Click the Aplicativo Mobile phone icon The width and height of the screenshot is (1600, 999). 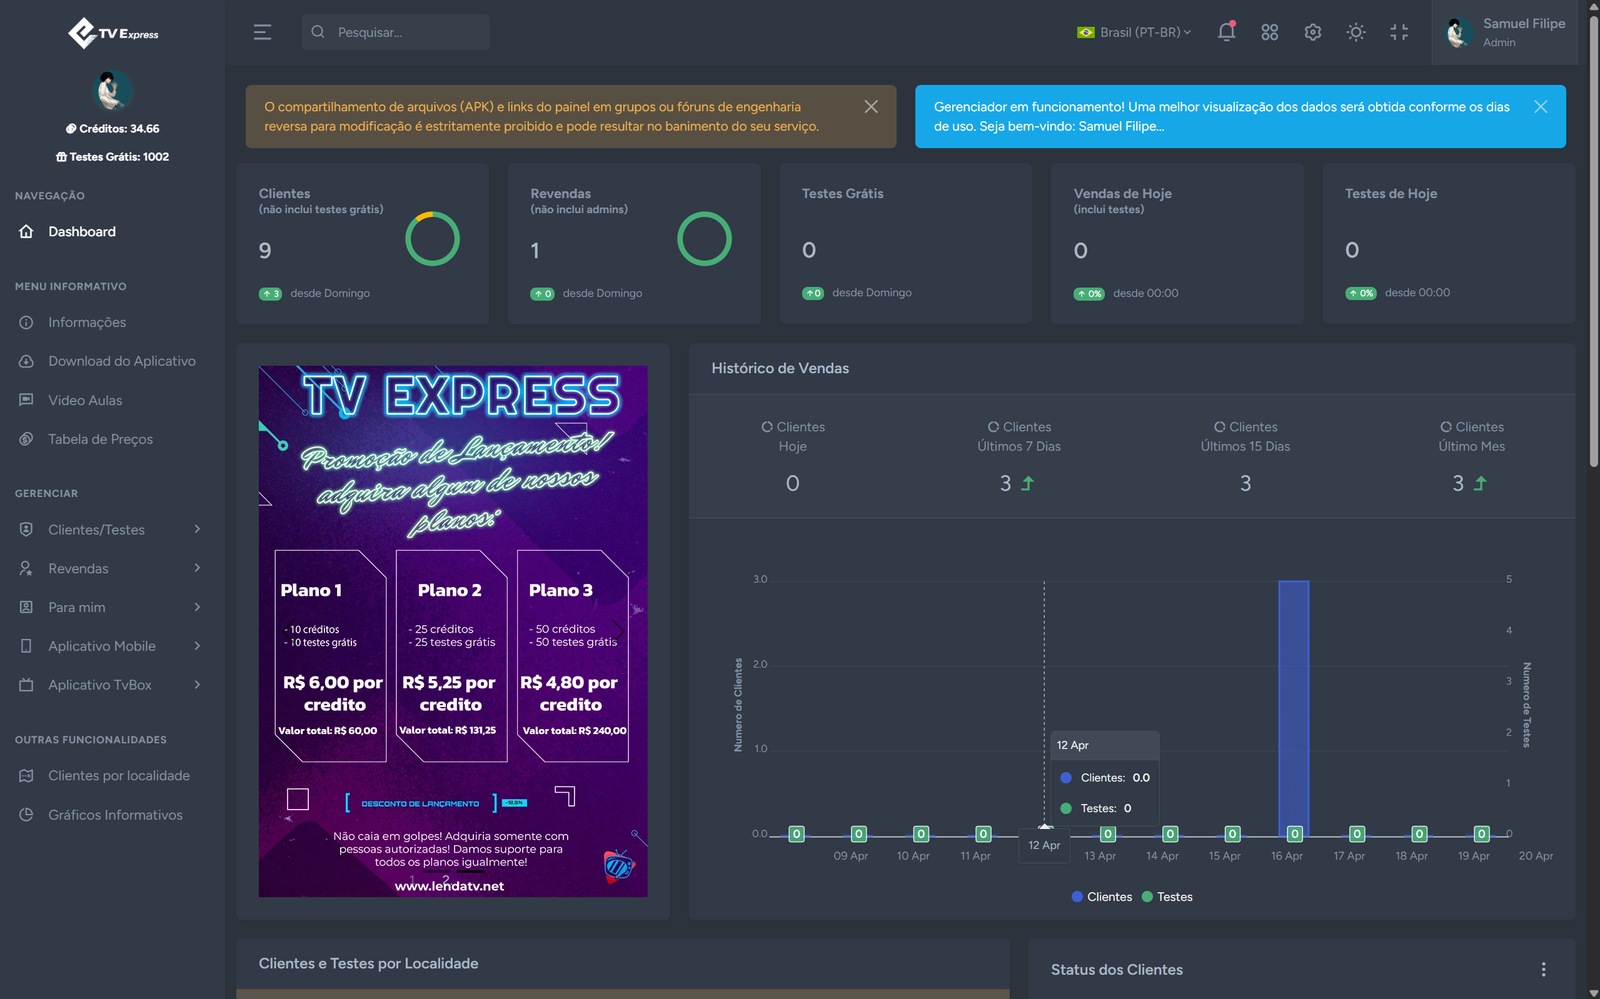pos(27,646)
